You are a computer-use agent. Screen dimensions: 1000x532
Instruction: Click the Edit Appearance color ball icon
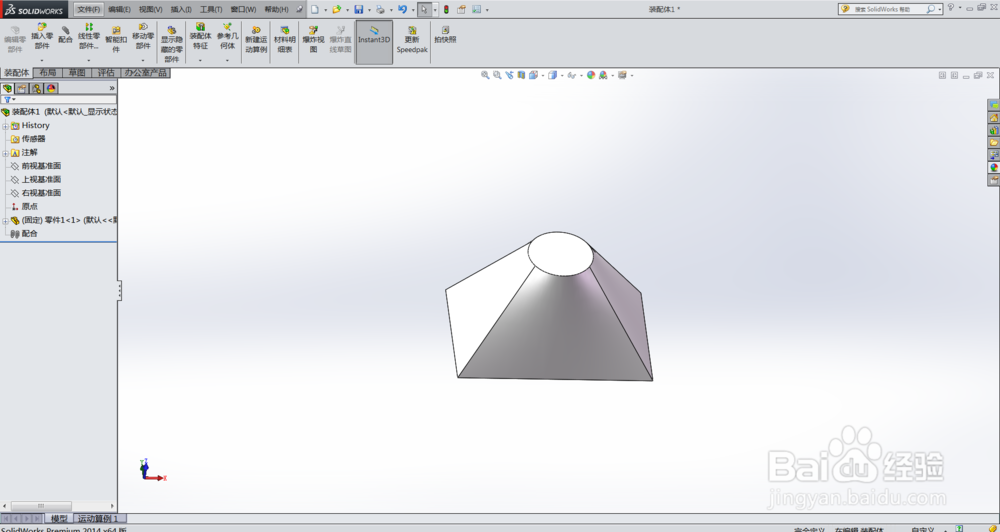coord(591,75)
